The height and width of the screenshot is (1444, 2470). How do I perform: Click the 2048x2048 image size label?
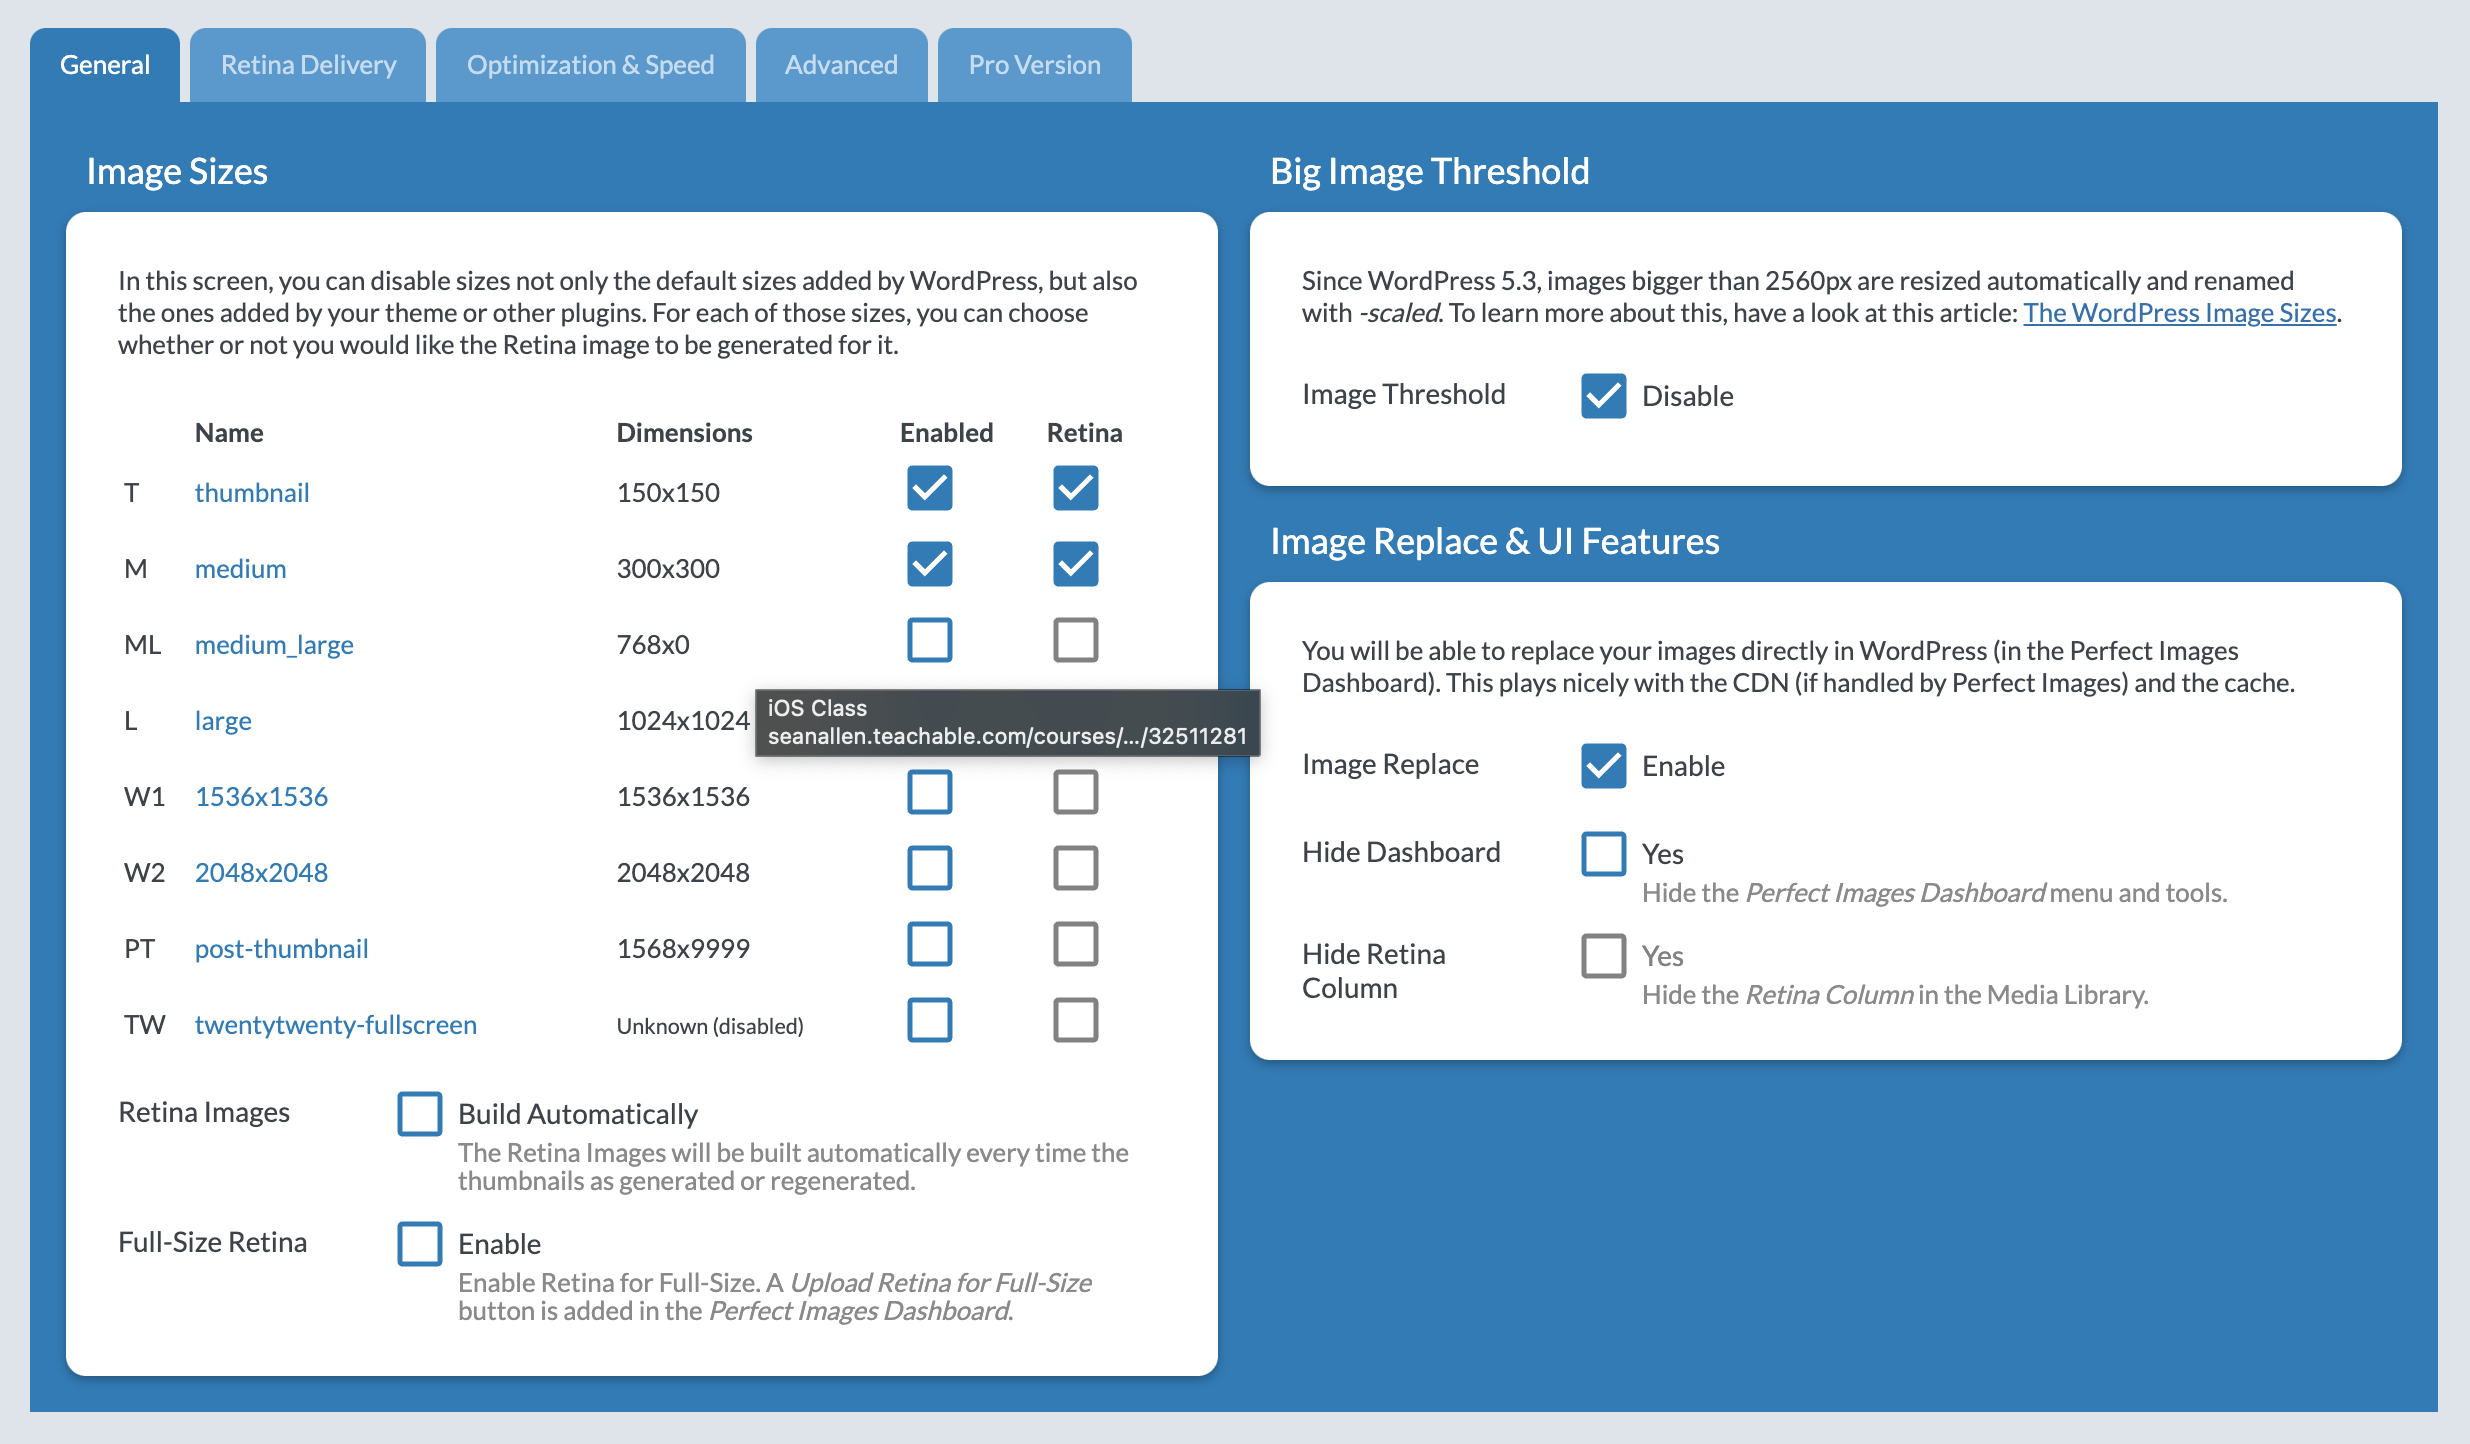[261, 872]
